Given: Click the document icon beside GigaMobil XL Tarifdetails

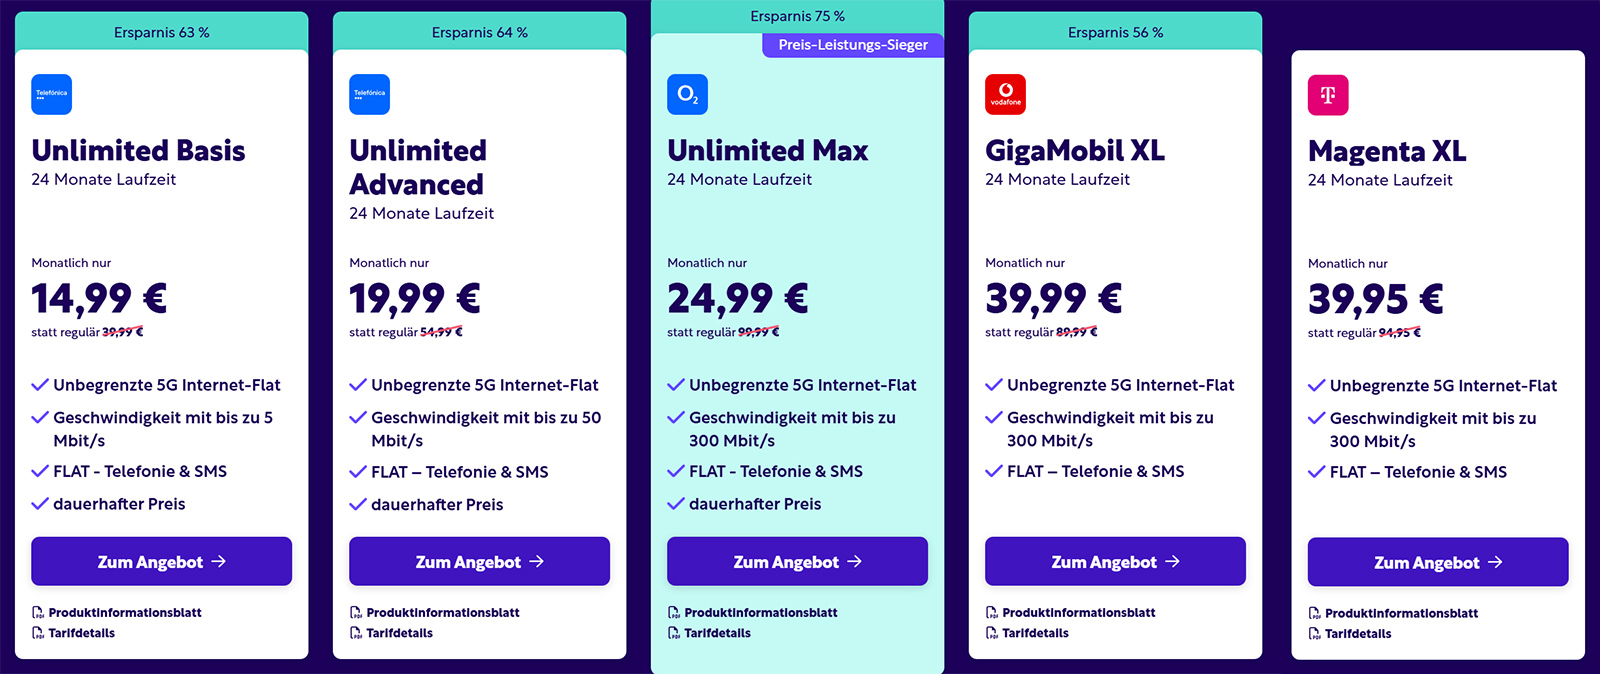Looking at the screenshot, I should (992, 633).
